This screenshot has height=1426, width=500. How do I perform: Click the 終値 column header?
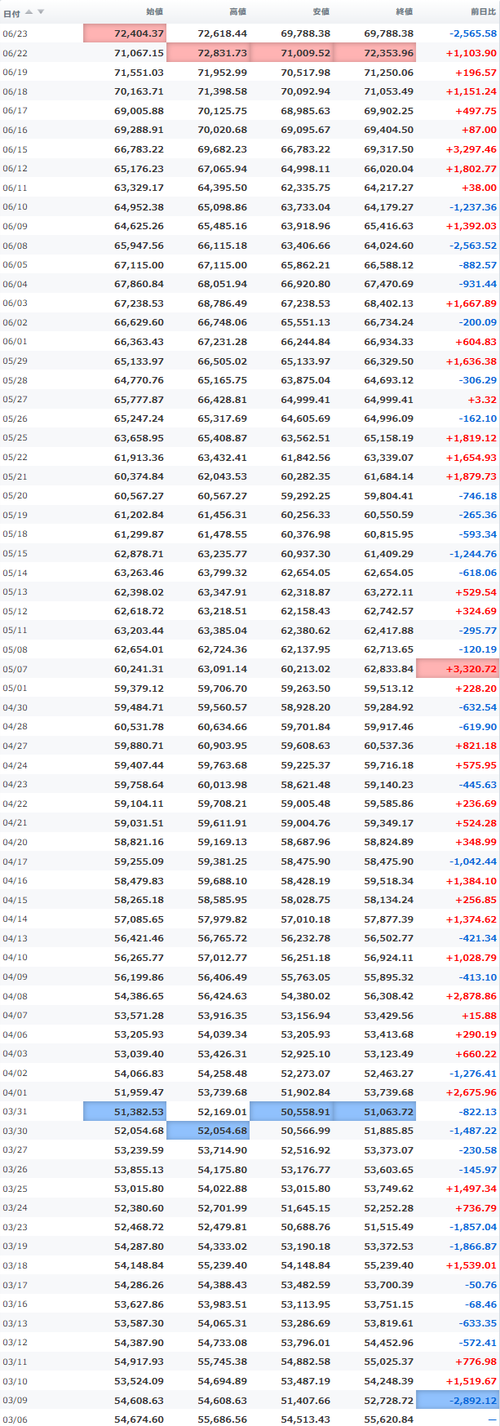402,12
